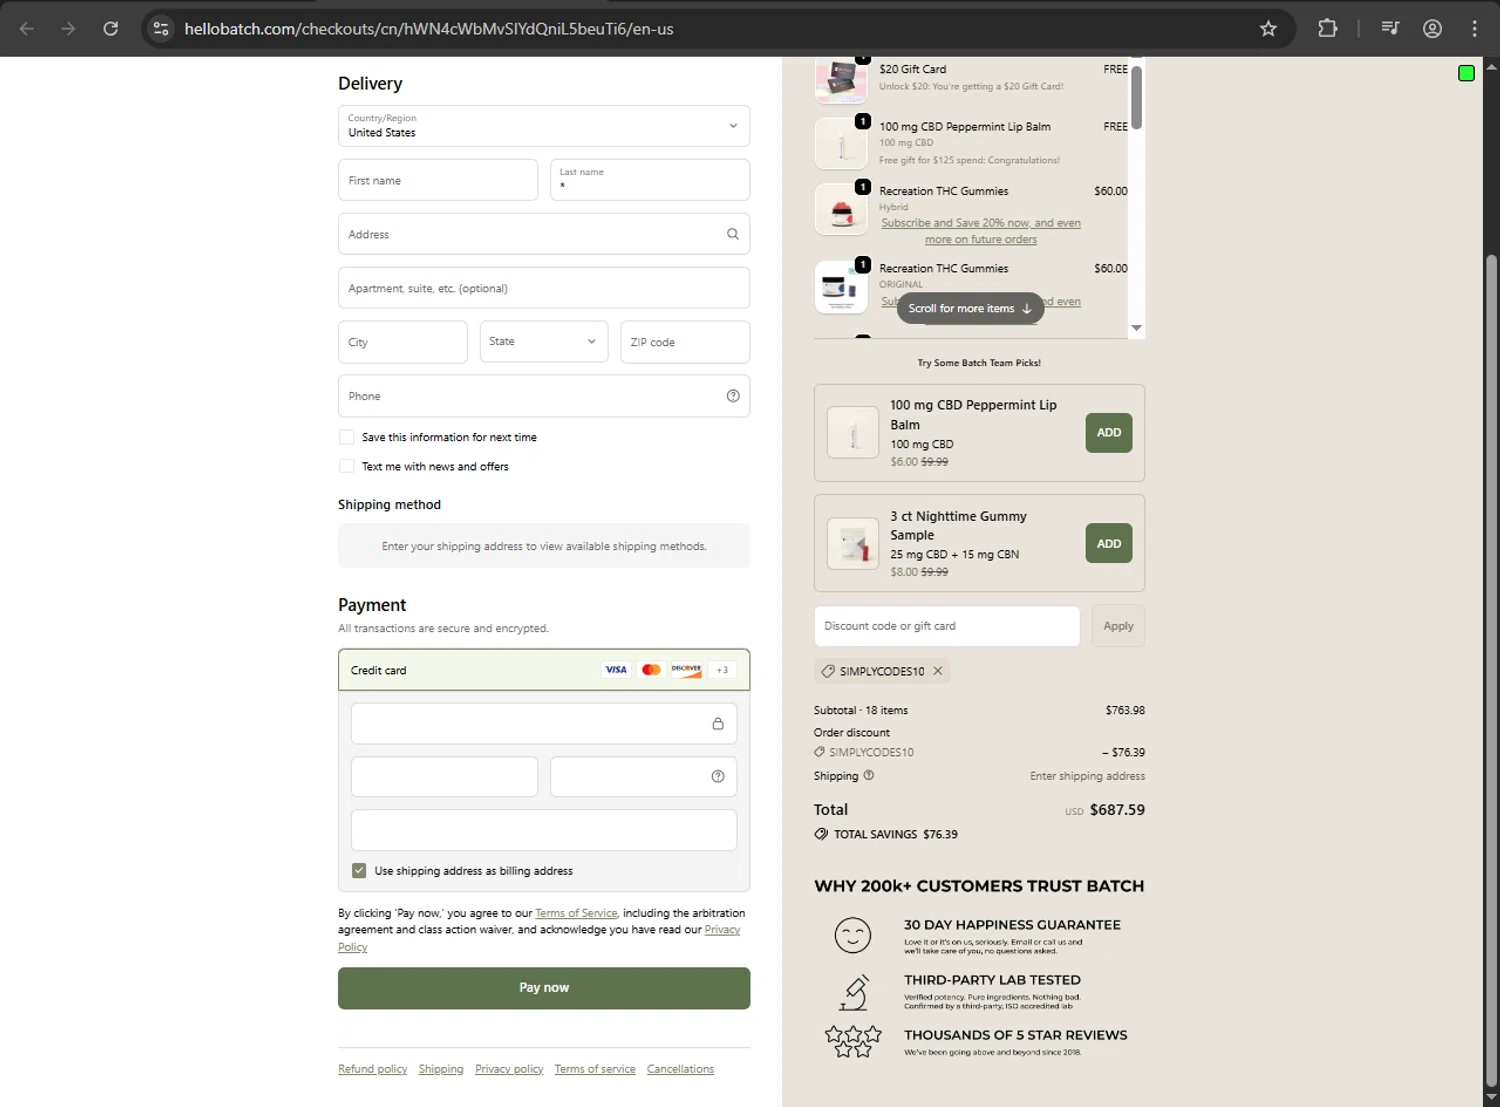Focus the card number field
The width and height of the screenshot is (1500, 1107).
pos(544,723)
